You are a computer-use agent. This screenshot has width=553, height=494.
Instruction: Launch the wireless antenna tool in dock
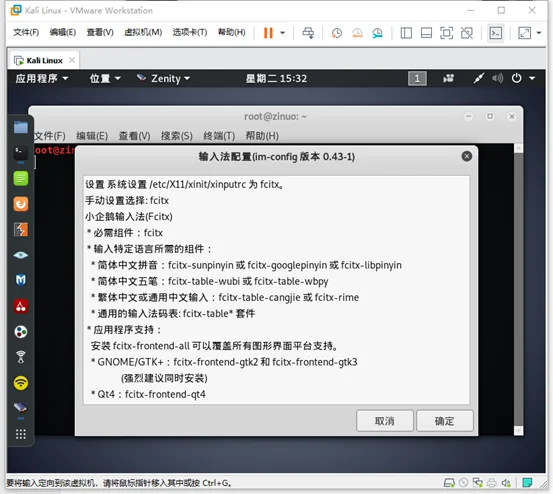(x=21, y=357)
